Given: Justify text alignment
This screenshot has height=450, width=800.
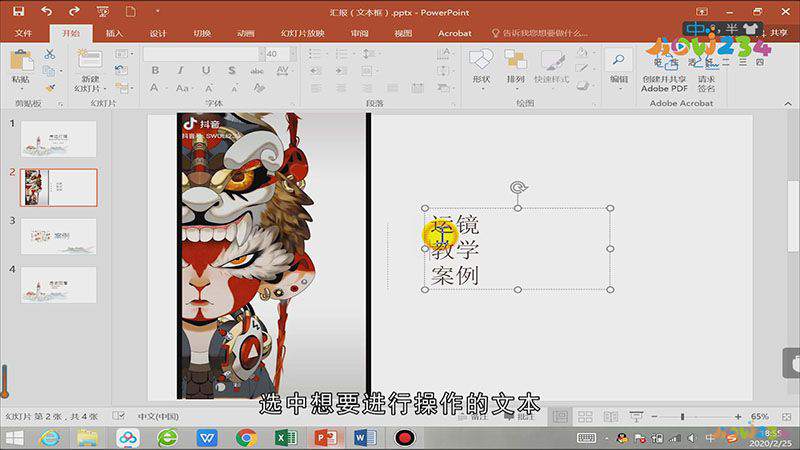Looking at the screenshot, I should (x=392, y=88).
